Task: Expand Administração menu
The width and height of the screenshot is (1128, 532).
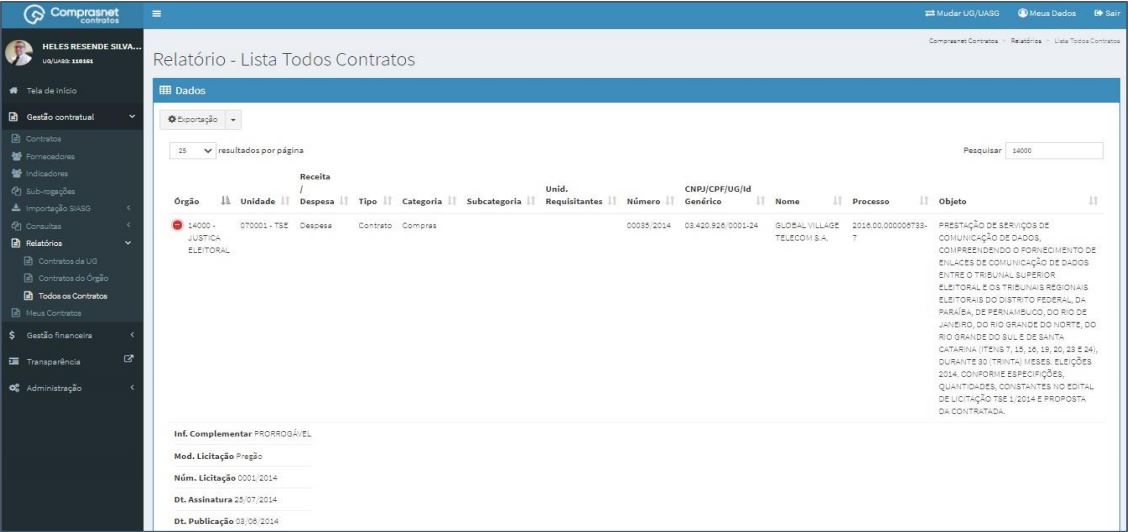Action: pos(72,388)
